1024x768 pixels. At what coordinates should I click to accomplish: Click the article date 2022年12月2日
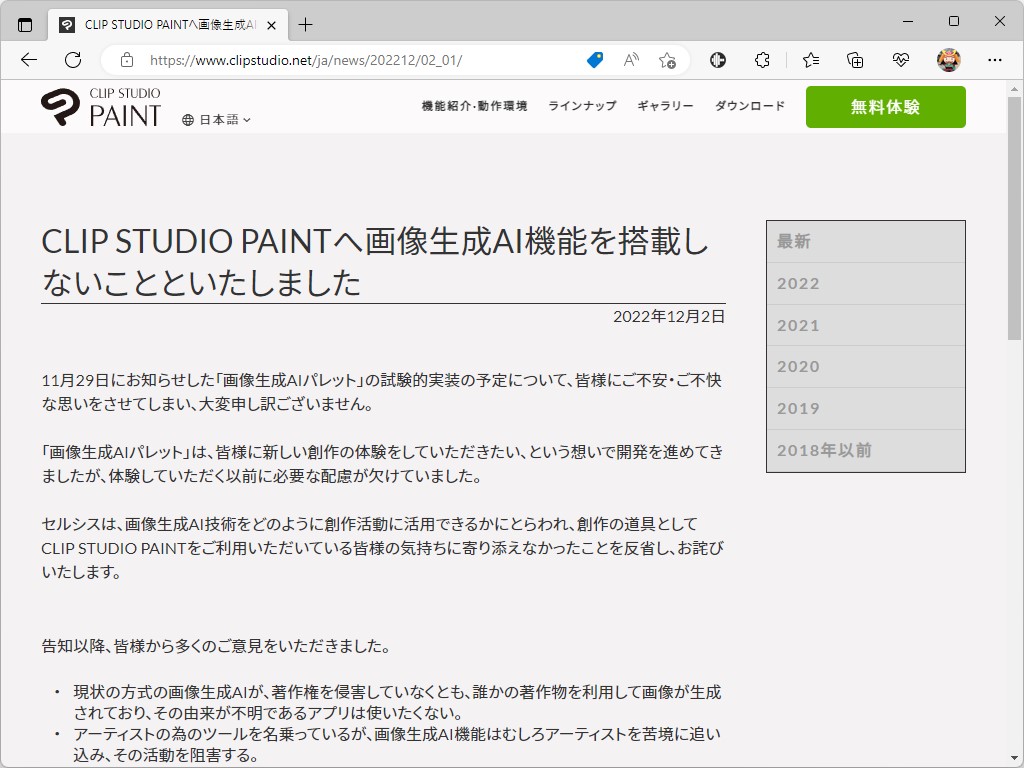pos(669,317)
